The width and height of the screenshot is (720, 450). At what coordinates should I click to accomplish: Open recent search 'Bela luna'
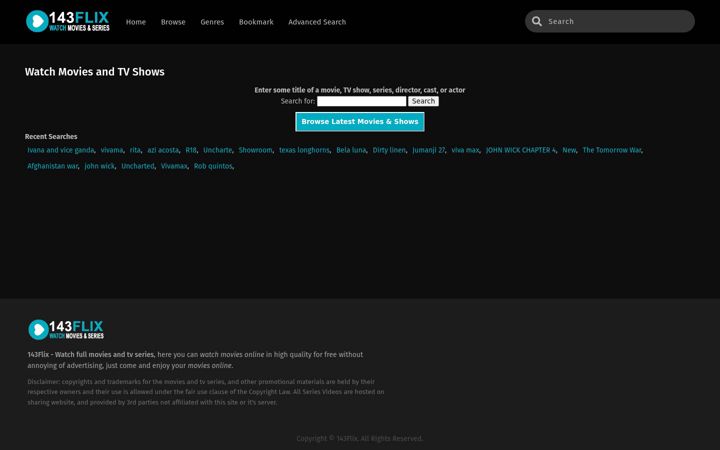[x=351, y=150]
